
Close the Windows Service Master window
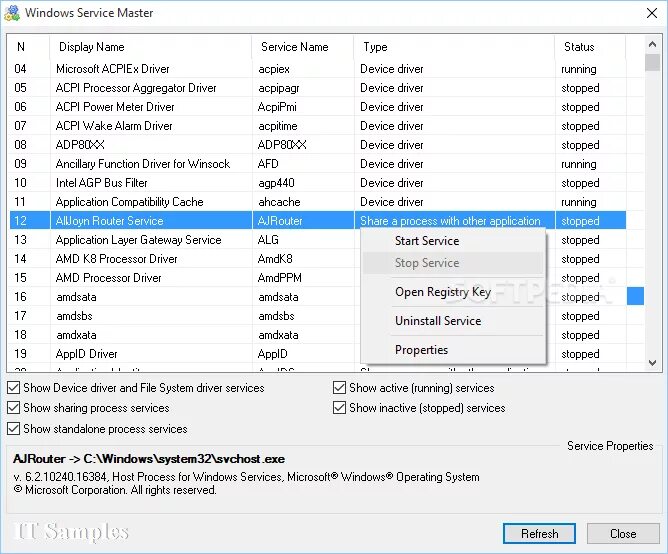point(652,13)
